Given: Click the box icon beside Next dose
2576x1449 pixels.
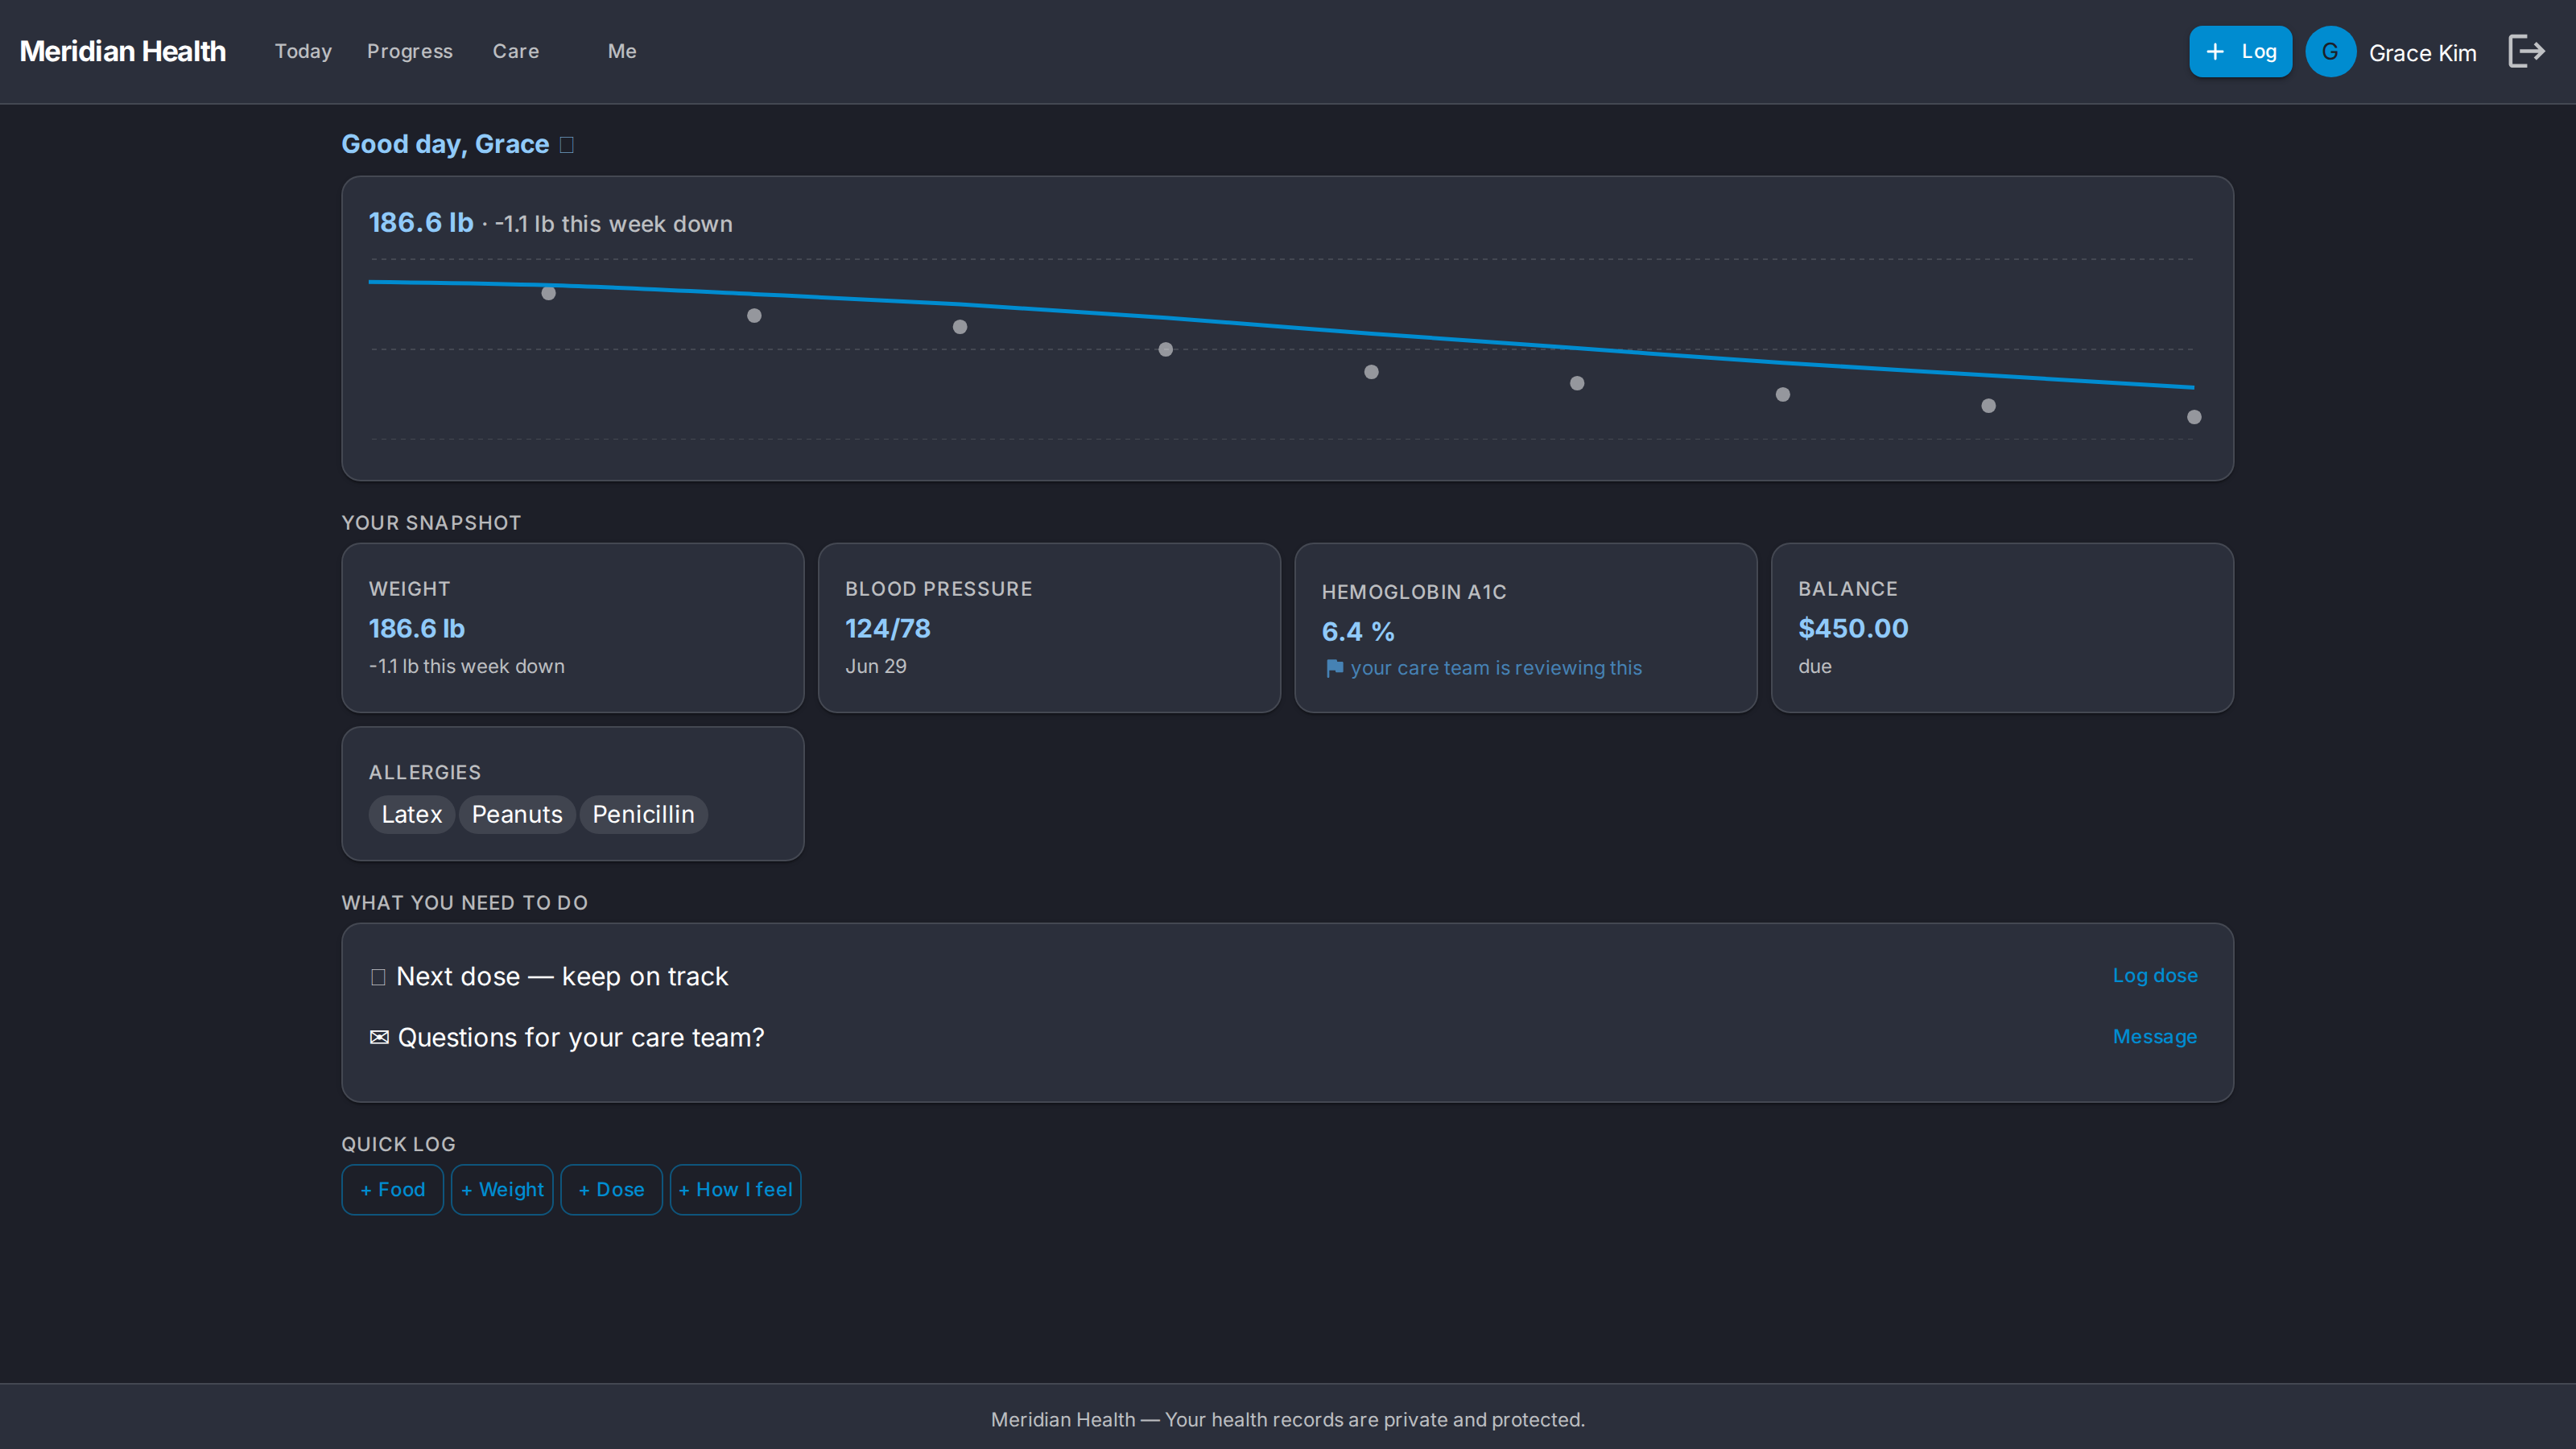Looking at the screenshot, I should tap(378, 977).
